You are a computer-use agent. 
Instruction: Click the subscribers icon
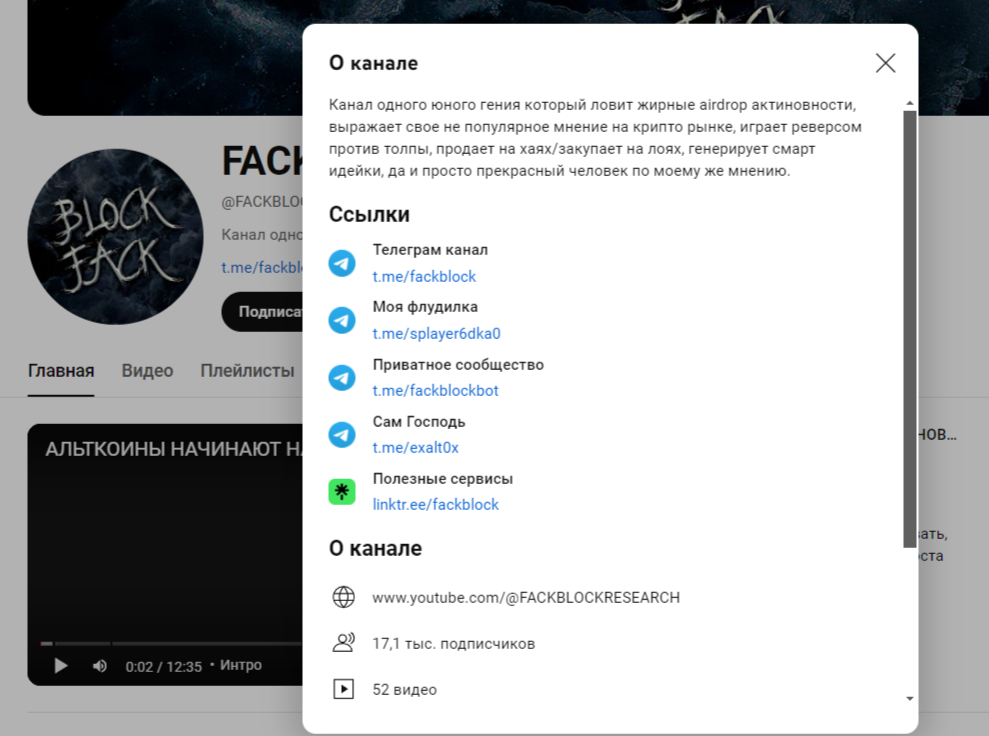(x=343, y=643)
